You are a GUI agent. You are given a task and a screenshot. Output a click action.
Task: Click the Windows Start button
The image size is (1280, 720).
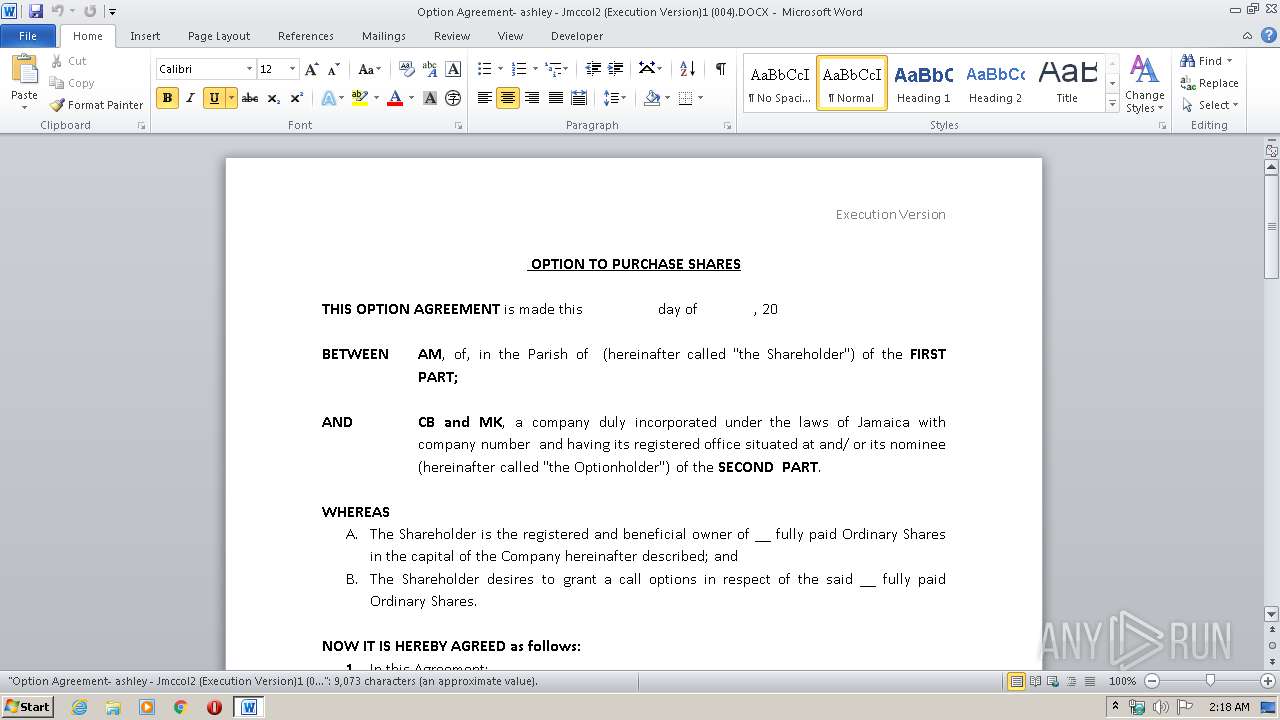click(x=27, y=707)
